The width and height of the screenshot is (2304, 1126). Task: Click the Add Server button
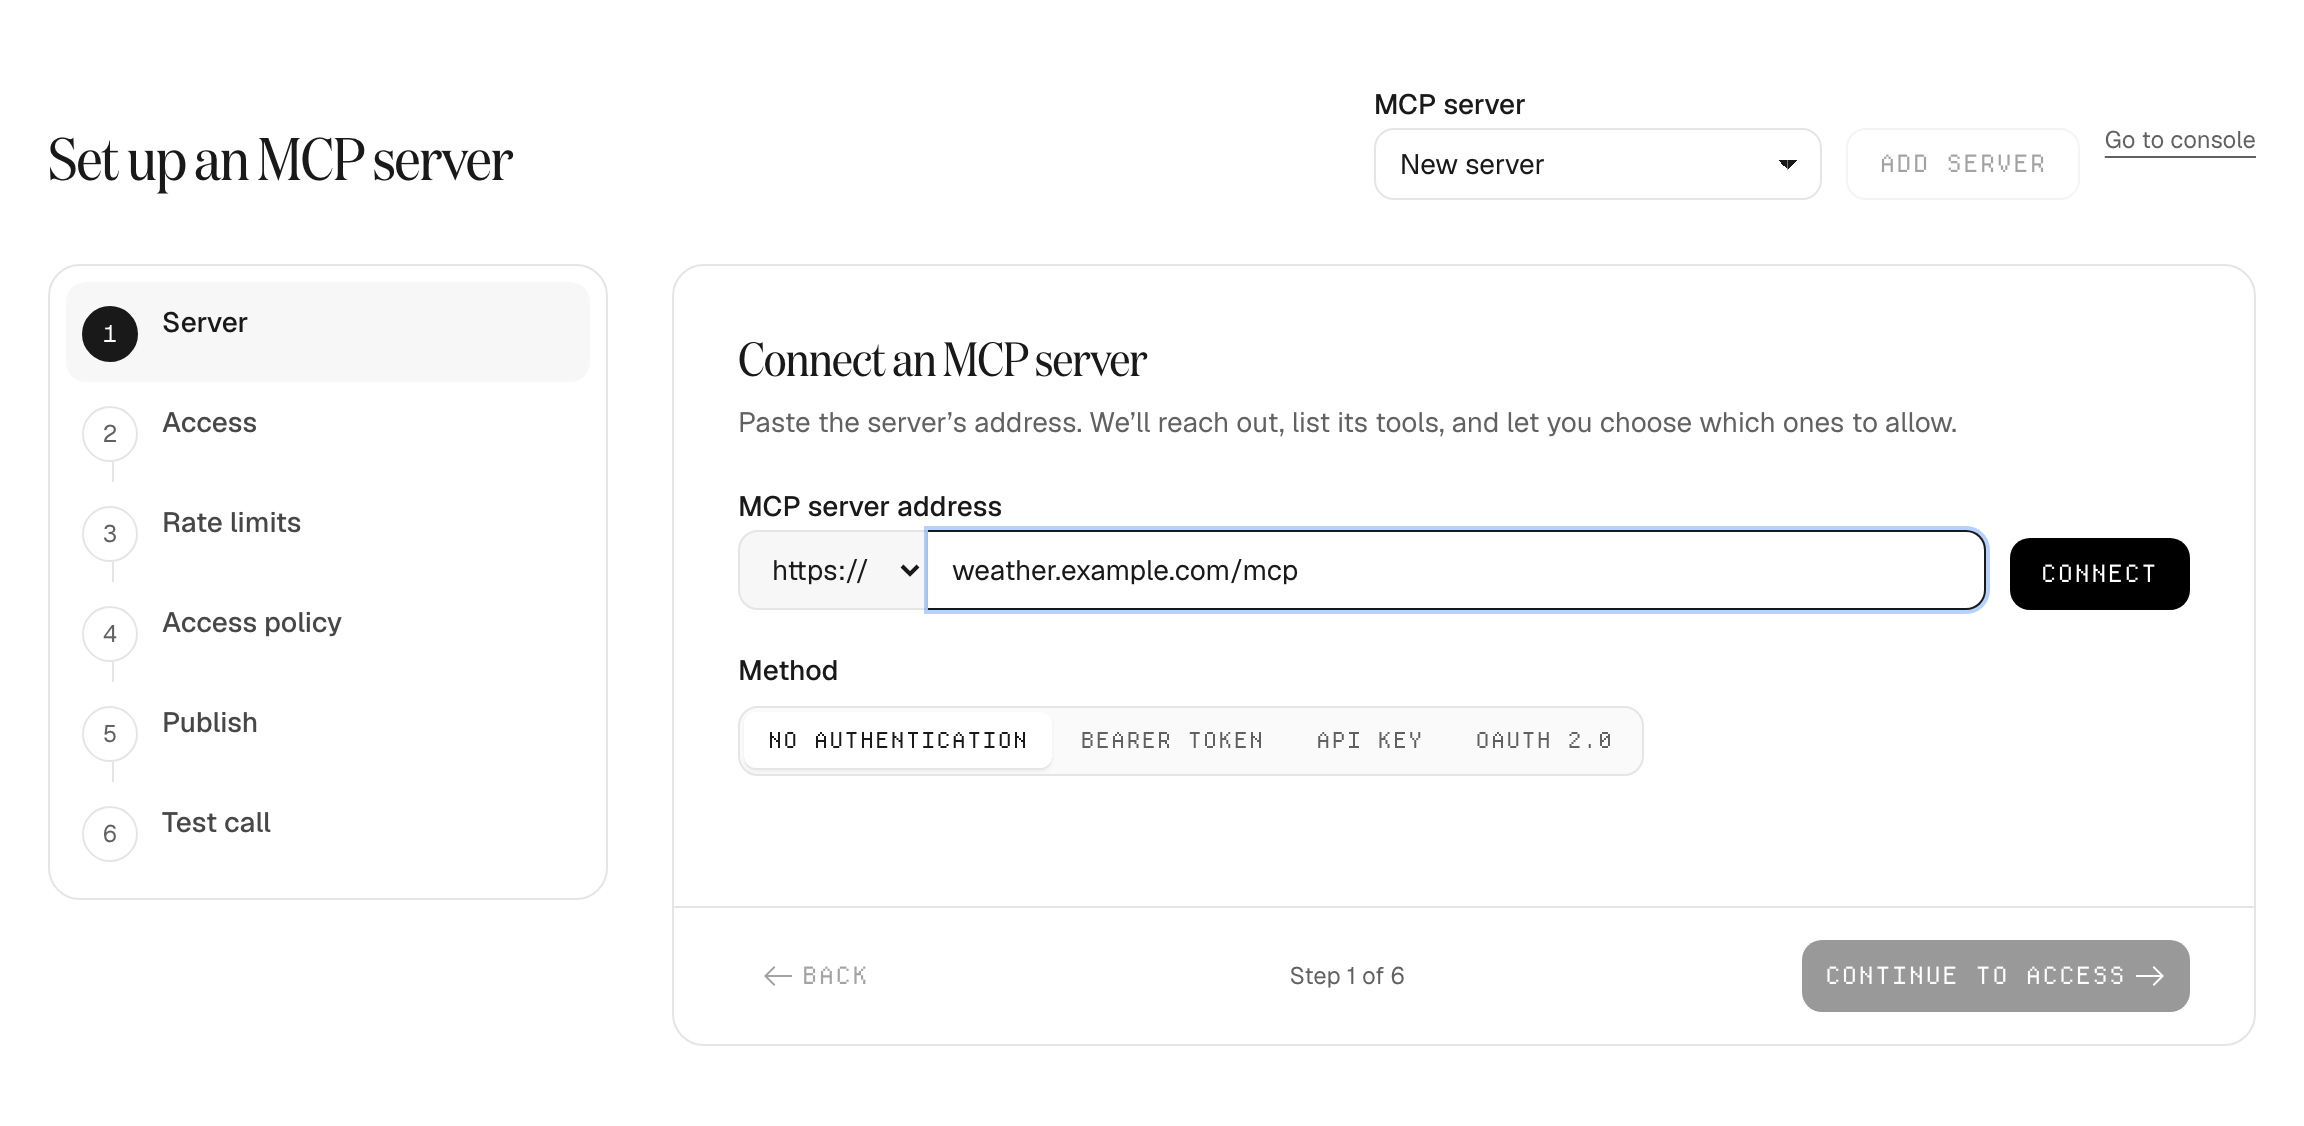[x=1962, y=164]
